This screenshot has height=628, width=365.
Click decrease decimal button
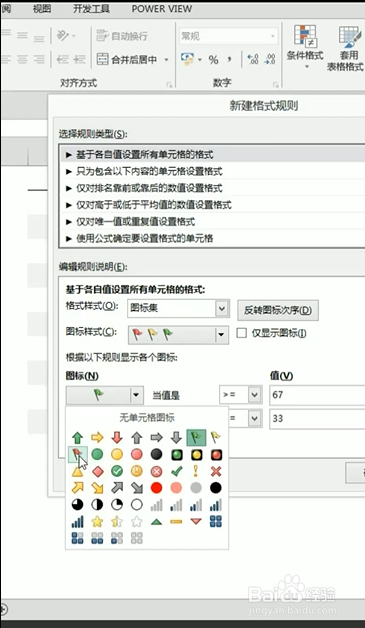271,60
